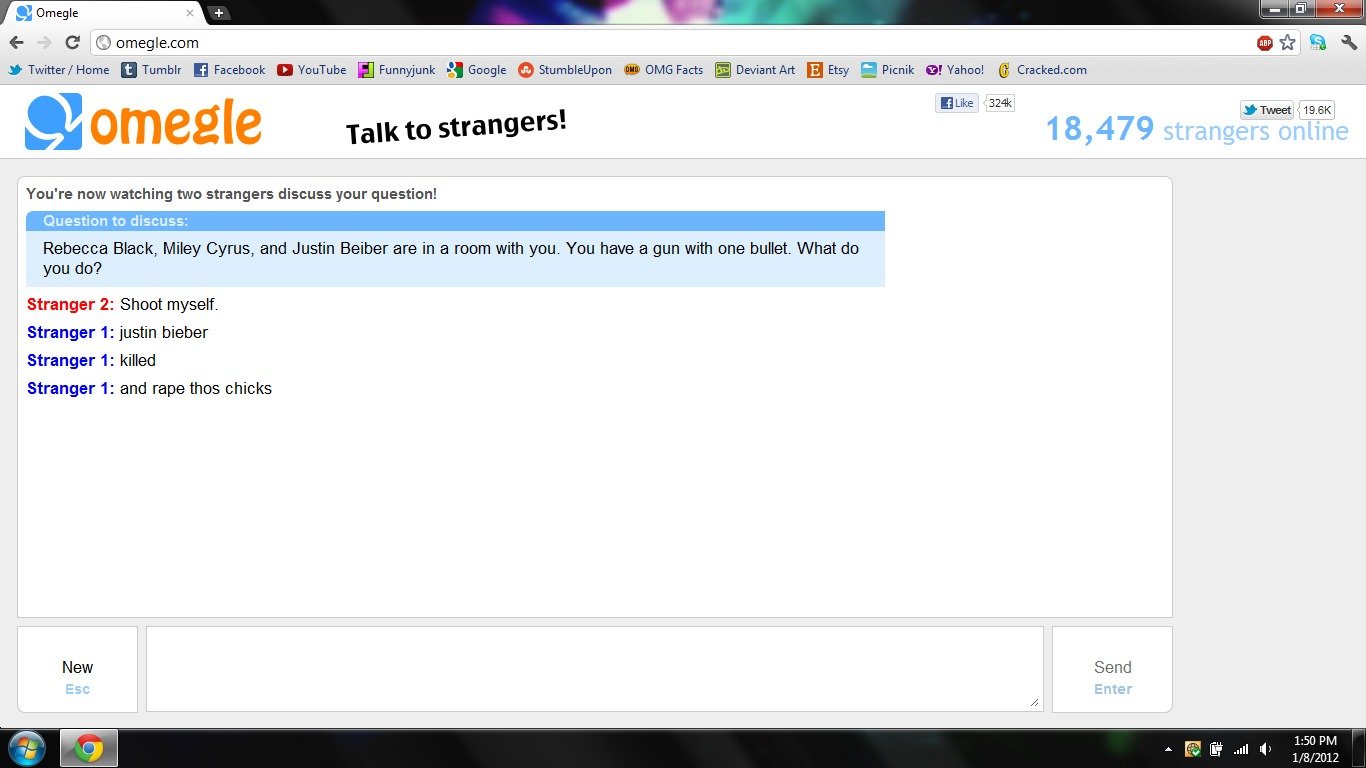Click the Tweet share button
Image resolution: width=1366 pixels, height=768 pixels.
click(1266, 109)
